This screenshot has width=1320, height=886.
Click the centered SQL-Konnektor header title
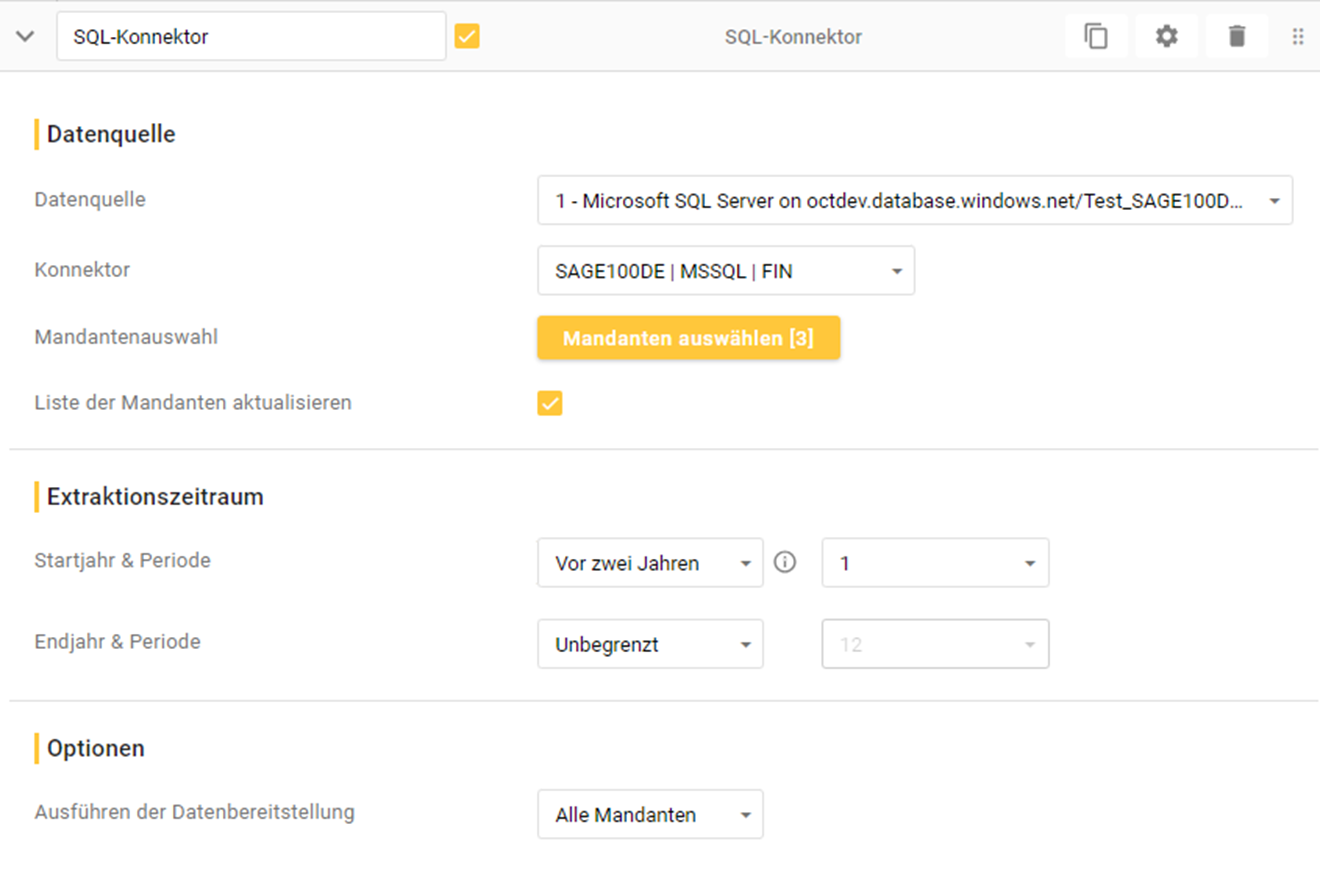click(x=793, y=37)
